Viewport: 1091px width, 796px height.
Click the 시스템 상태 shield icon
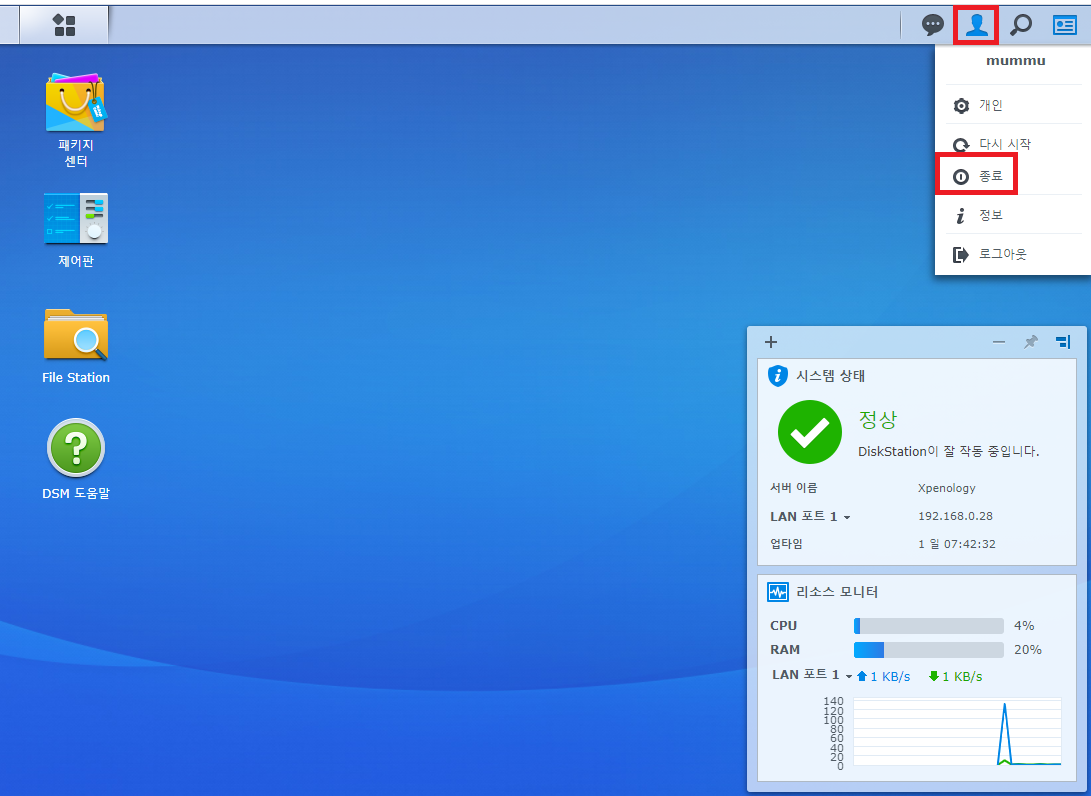click(777, 376)
